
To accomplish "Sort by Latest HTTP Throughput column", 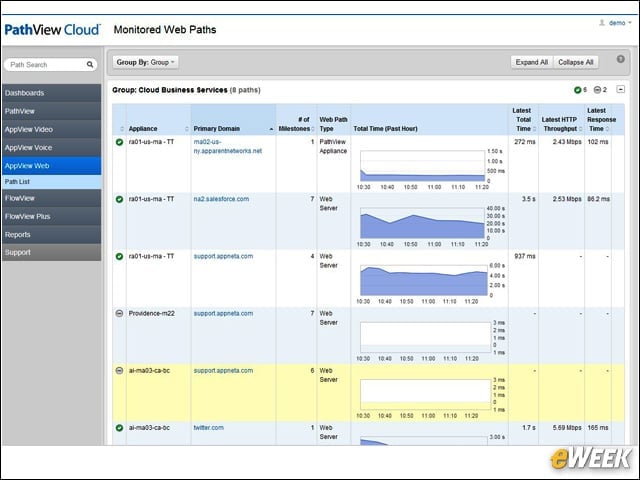I will tap(561, 120).
